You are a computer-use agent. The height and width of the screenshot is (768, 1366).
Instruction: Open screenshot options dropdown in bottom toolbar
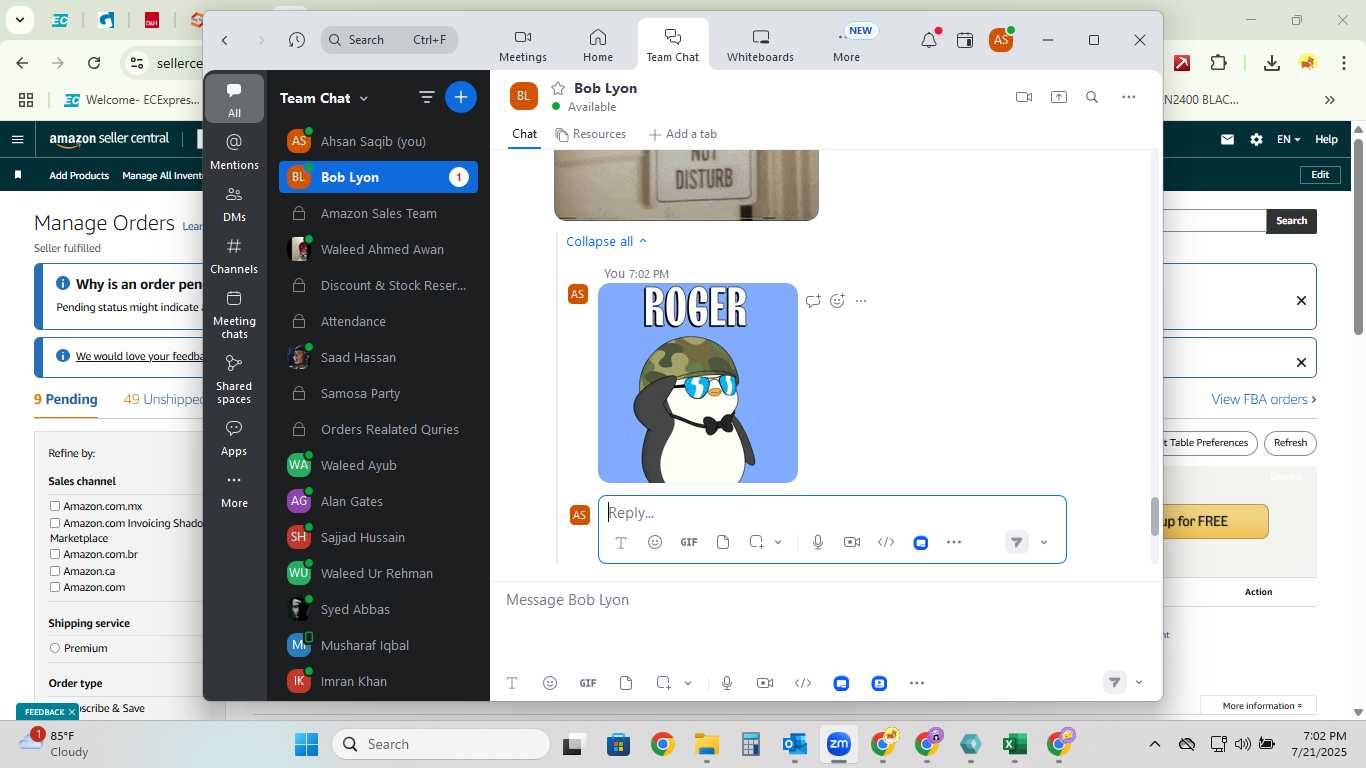(688, 683)
